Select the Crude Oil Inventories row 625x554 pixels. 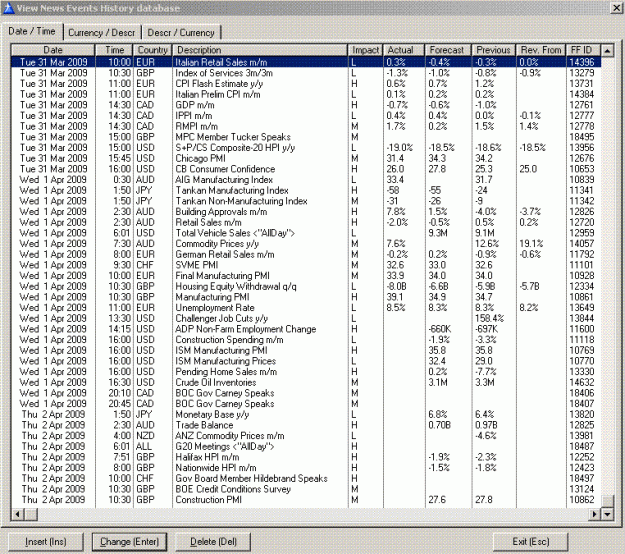tap(306, 383)
